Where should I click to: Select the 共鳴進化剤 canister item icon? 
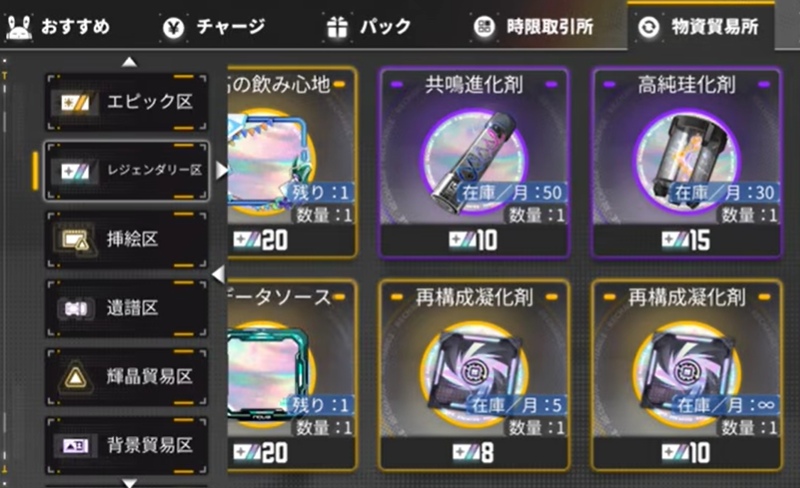[x=474, y=160]
